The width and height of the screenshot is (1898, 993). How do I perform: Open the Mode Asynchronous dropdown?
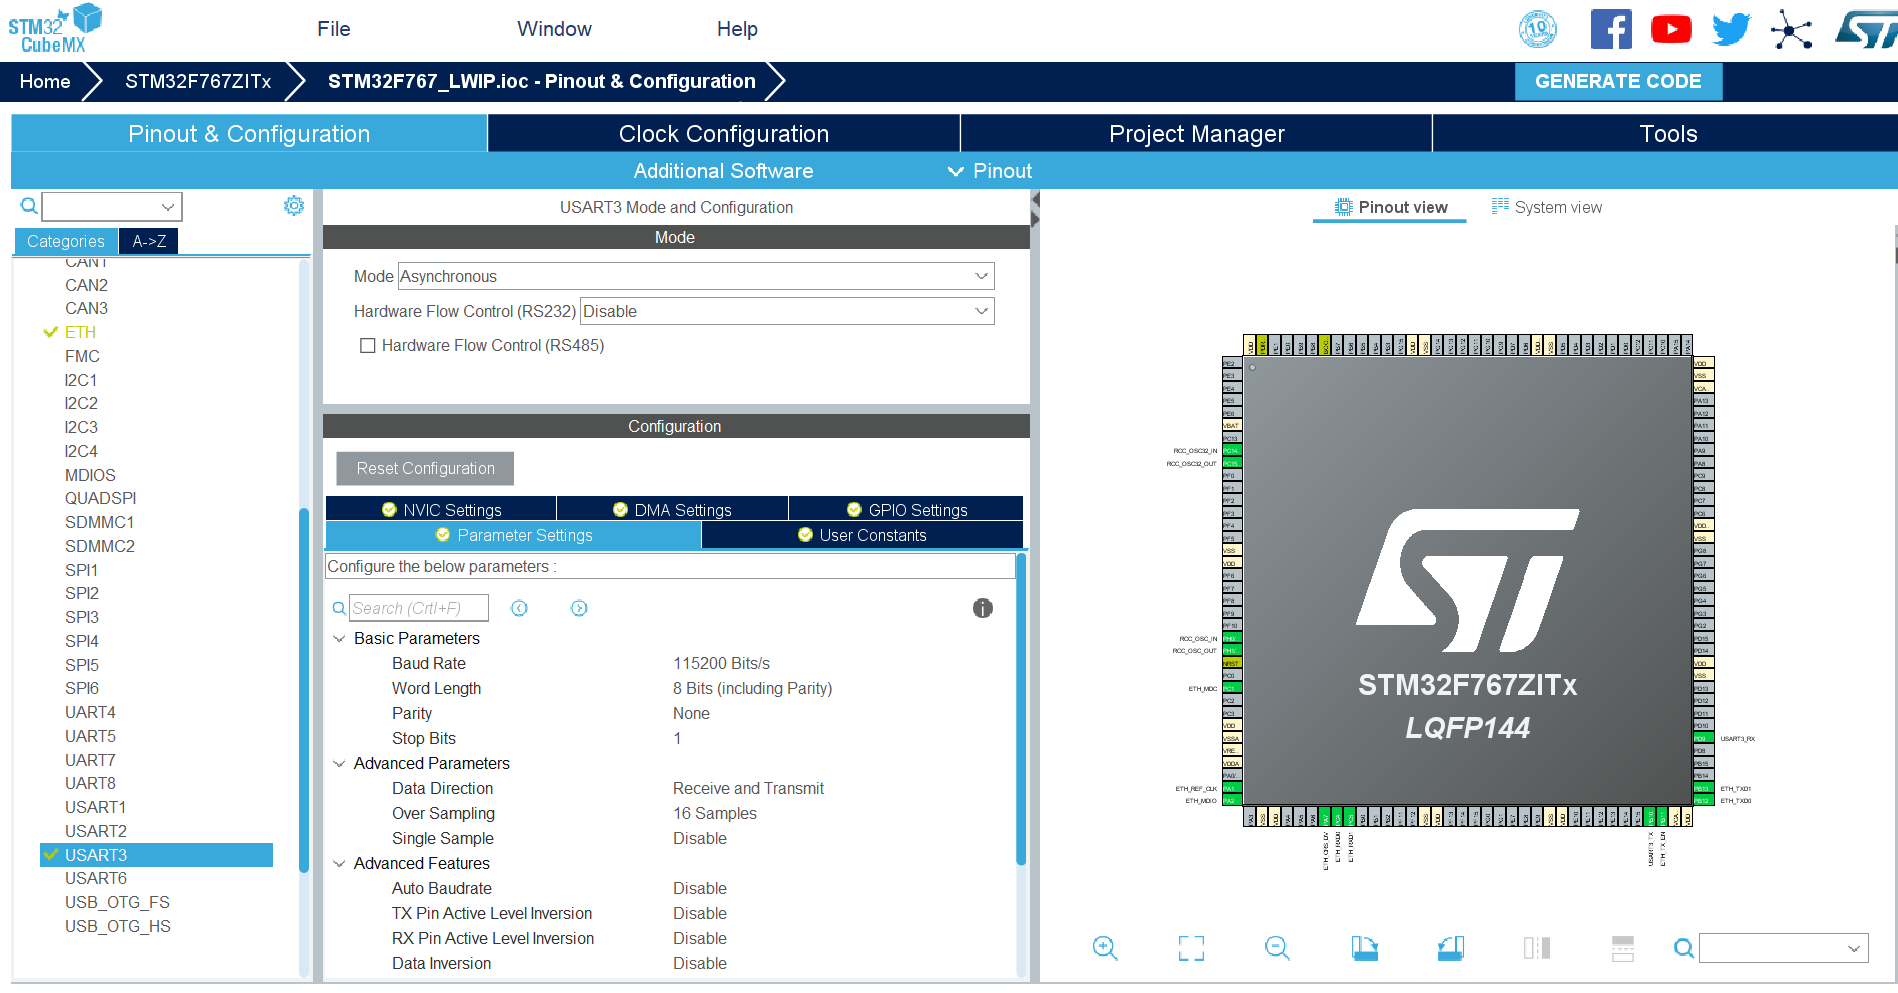click(696, 276)
